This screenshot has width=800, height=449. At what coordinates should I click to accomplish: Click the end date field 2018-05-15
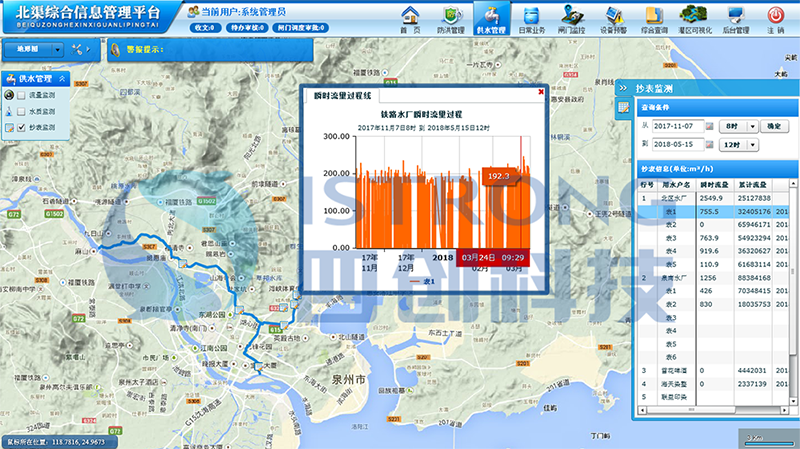point(677,145)
